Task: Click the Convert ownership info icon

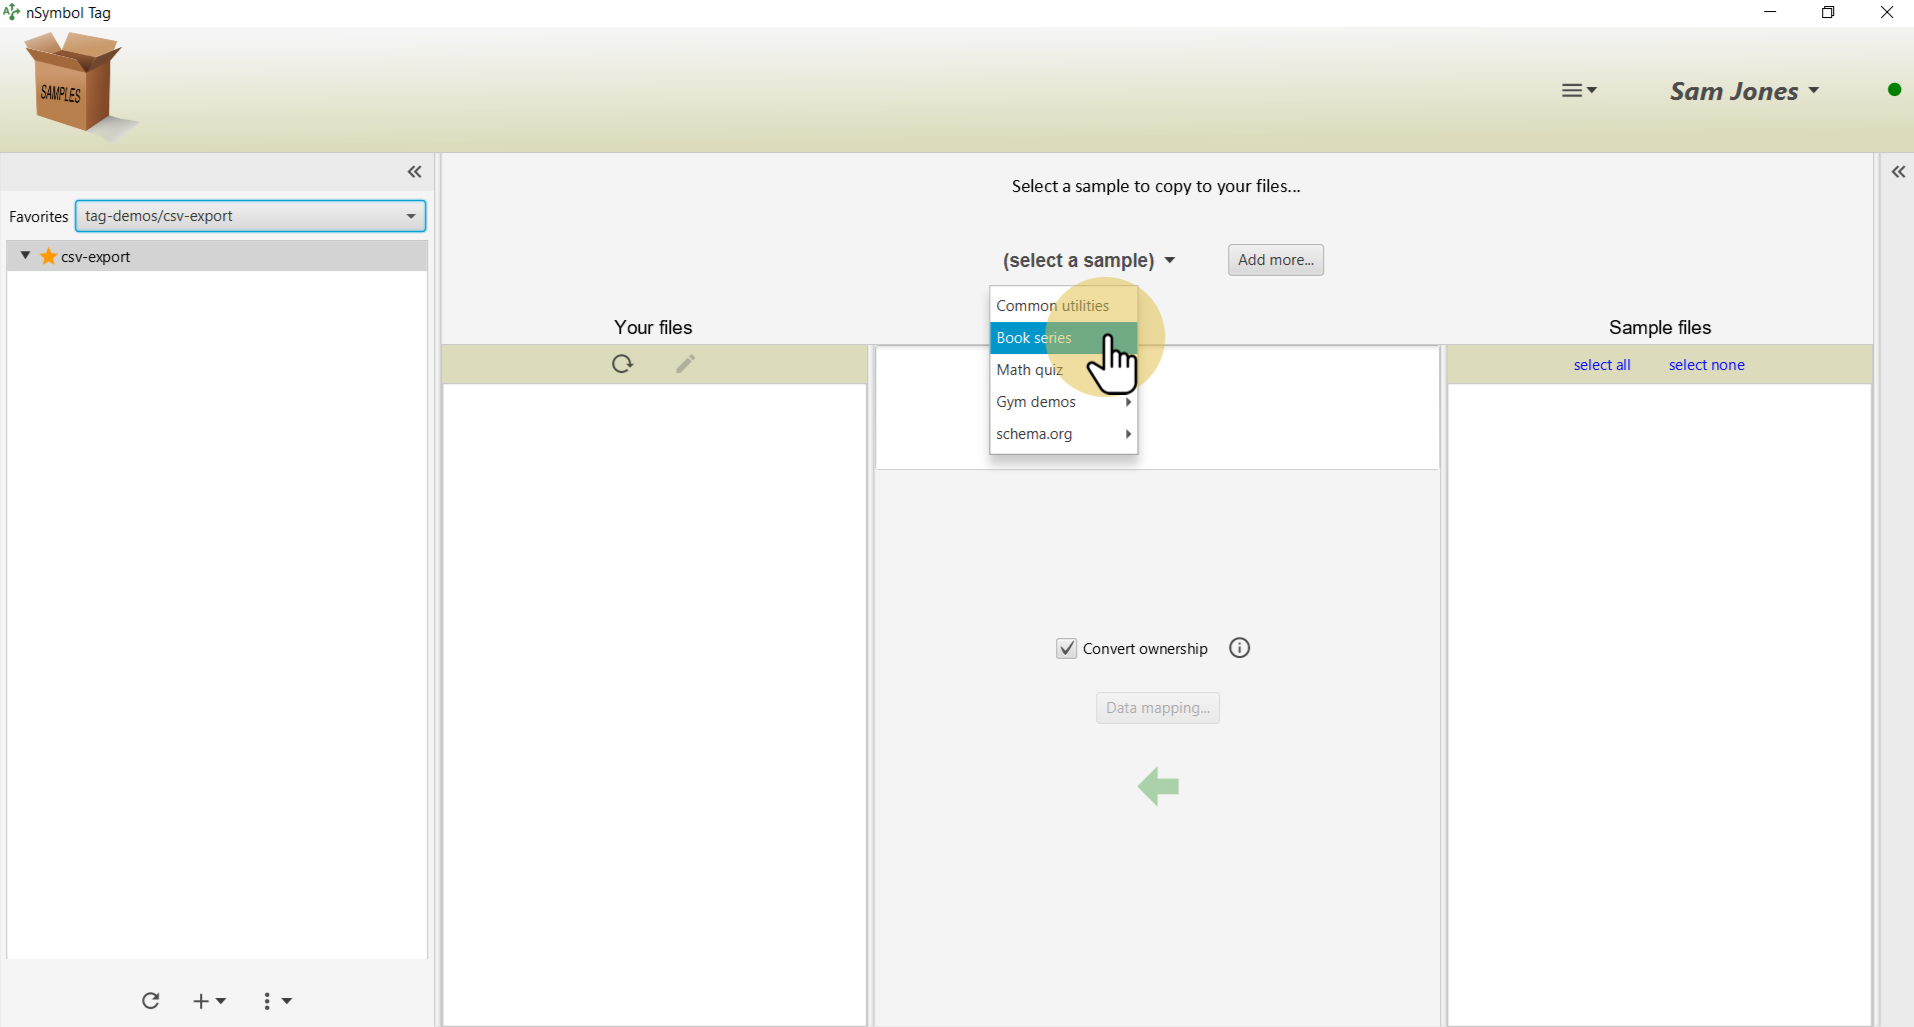Action: pyautogui.click(x=1240, y=648)
